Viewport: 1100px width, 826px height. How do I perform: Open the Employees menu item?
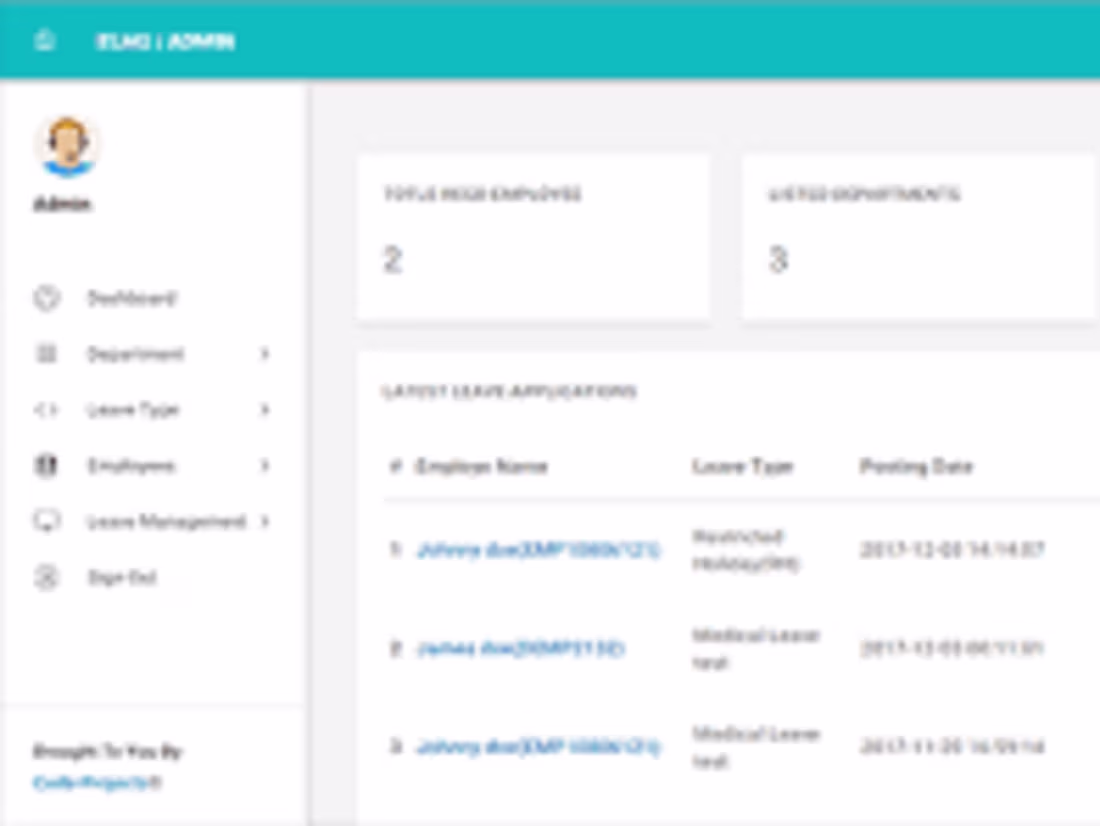point(131,466)
